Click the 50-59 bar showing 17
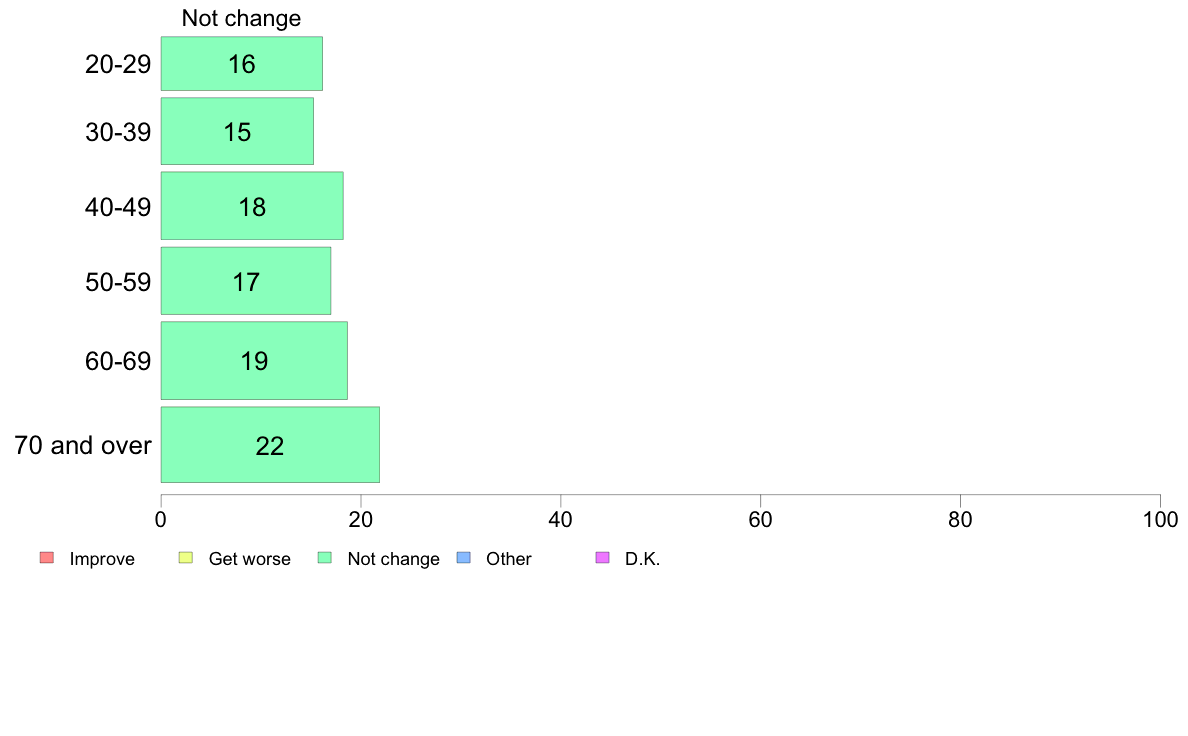Screen dimensions: 1188x736 tap(245, 281)
